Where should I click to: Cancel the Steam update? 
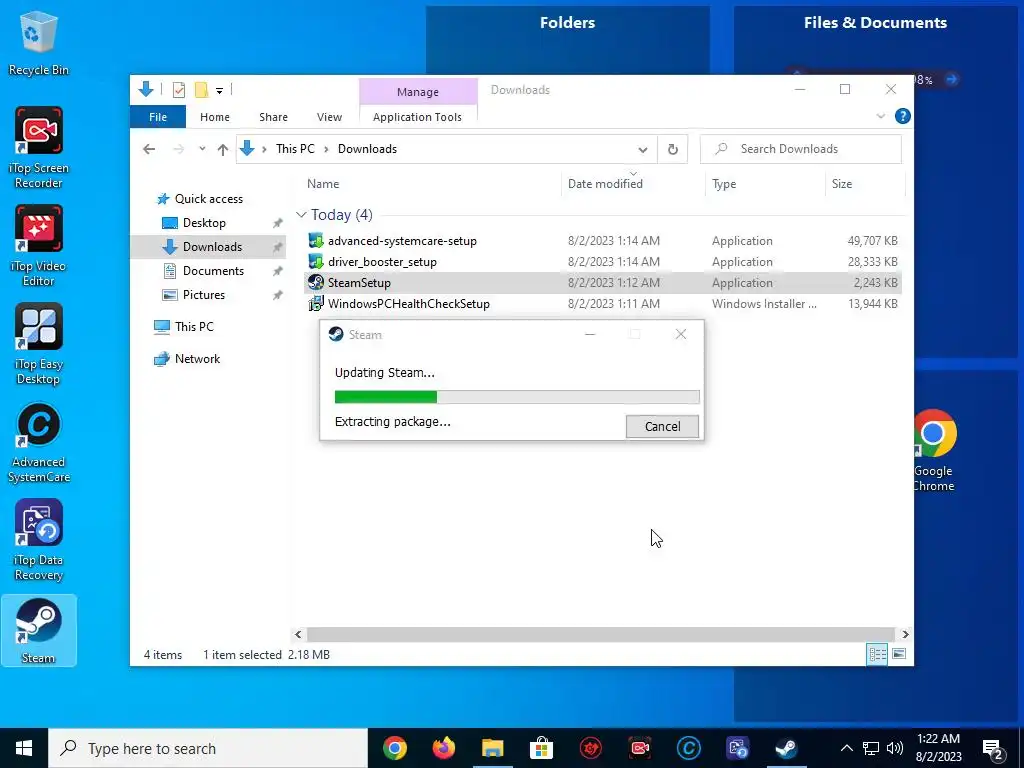tap(662, 426)
